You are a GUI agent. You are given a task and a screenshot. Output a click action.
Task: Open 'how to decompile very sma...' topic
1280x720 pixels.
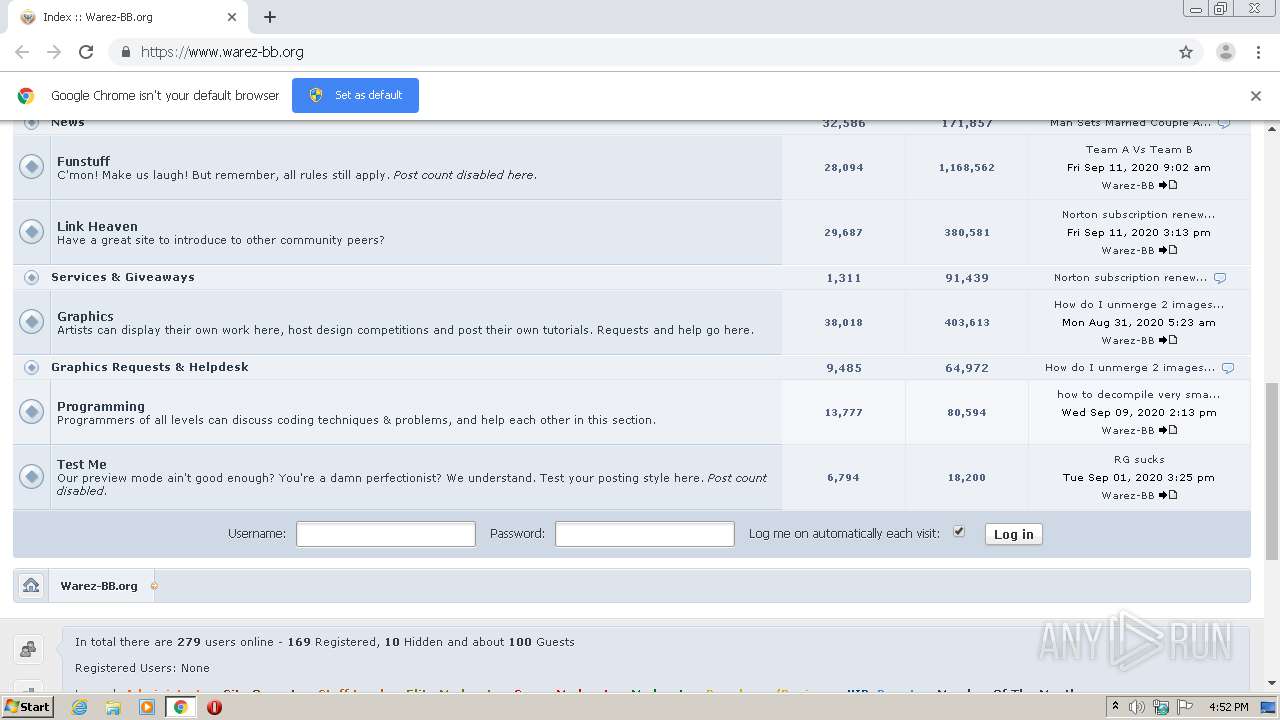[x=1139, y=394]
